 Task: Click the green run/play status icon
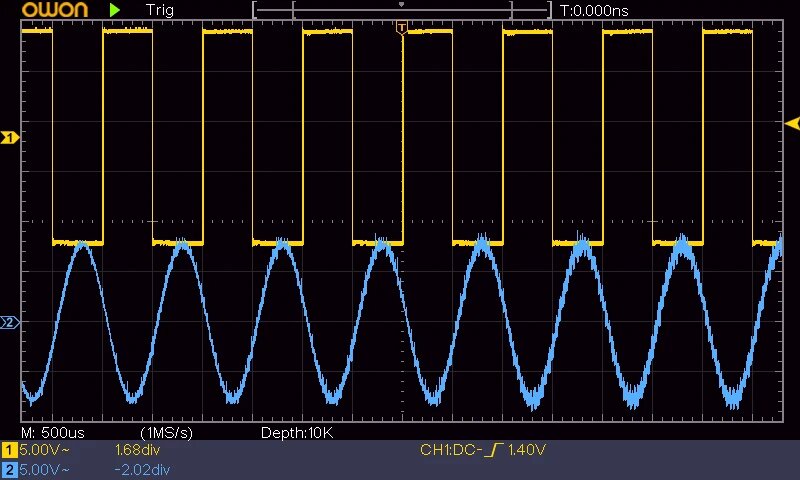115,10
